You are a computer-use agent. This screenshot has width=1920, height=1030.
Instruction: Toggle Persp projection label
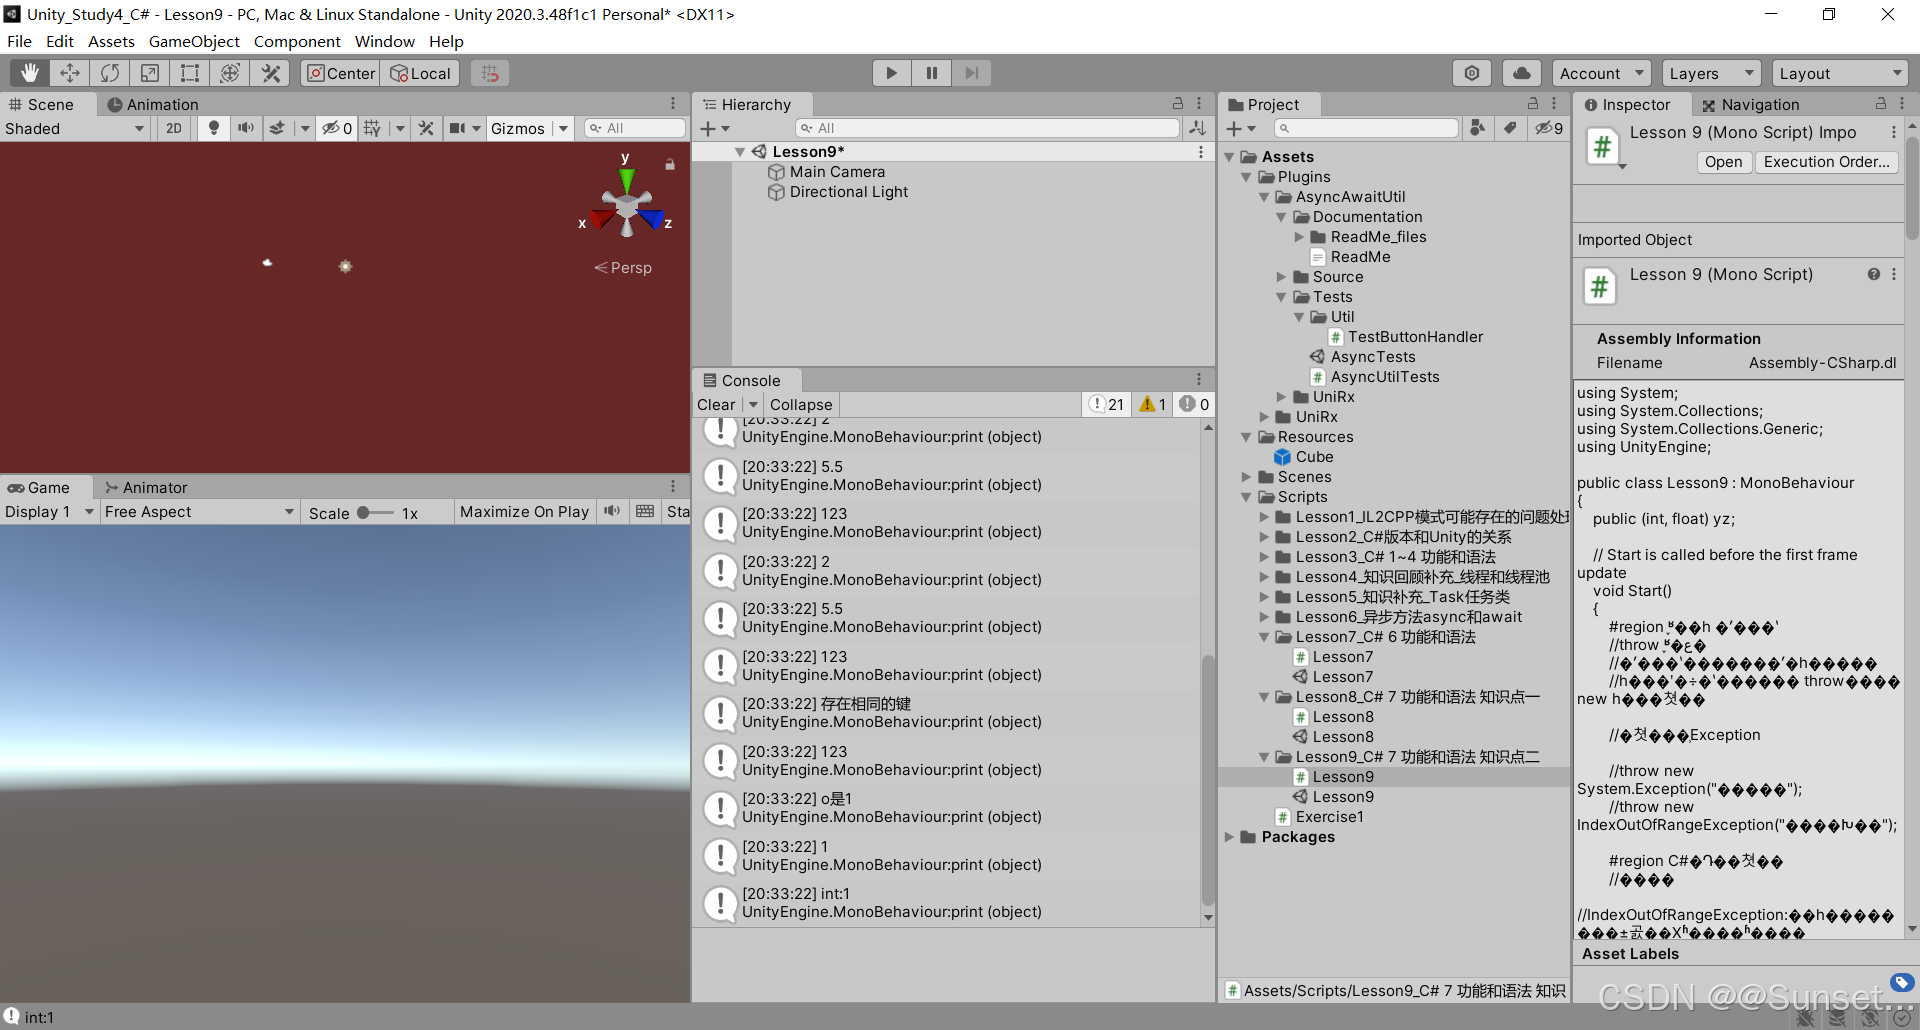pos(623,268)
